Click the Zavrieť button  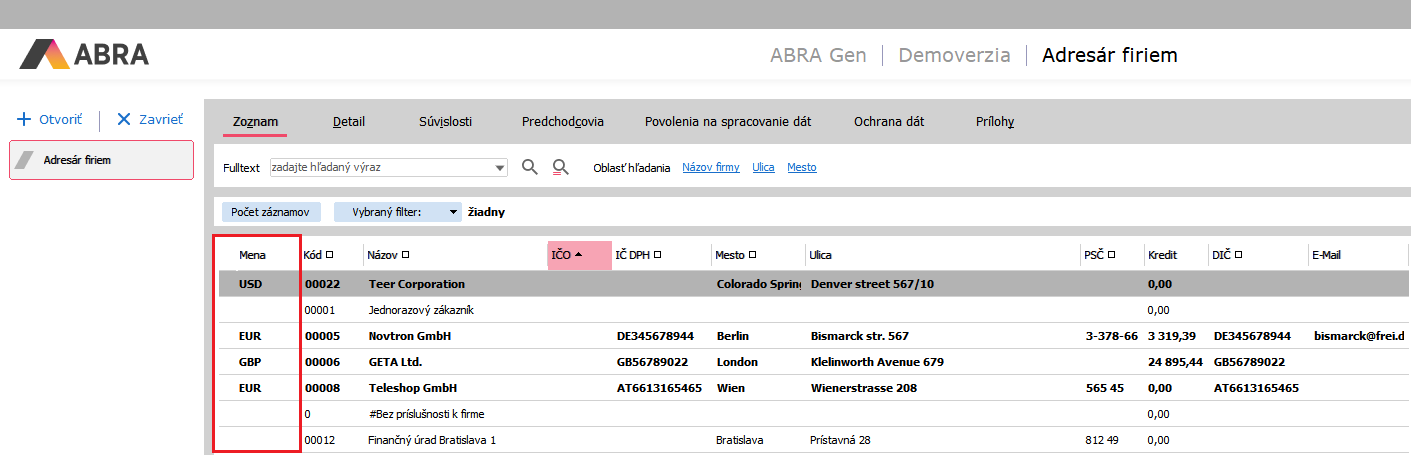tap(150, 119)
